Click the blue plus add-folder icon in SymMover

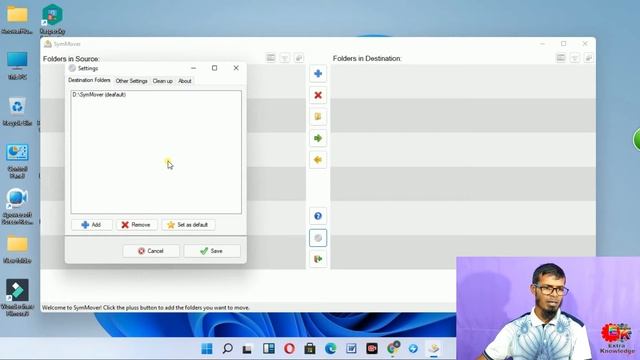tap(318, 74)
